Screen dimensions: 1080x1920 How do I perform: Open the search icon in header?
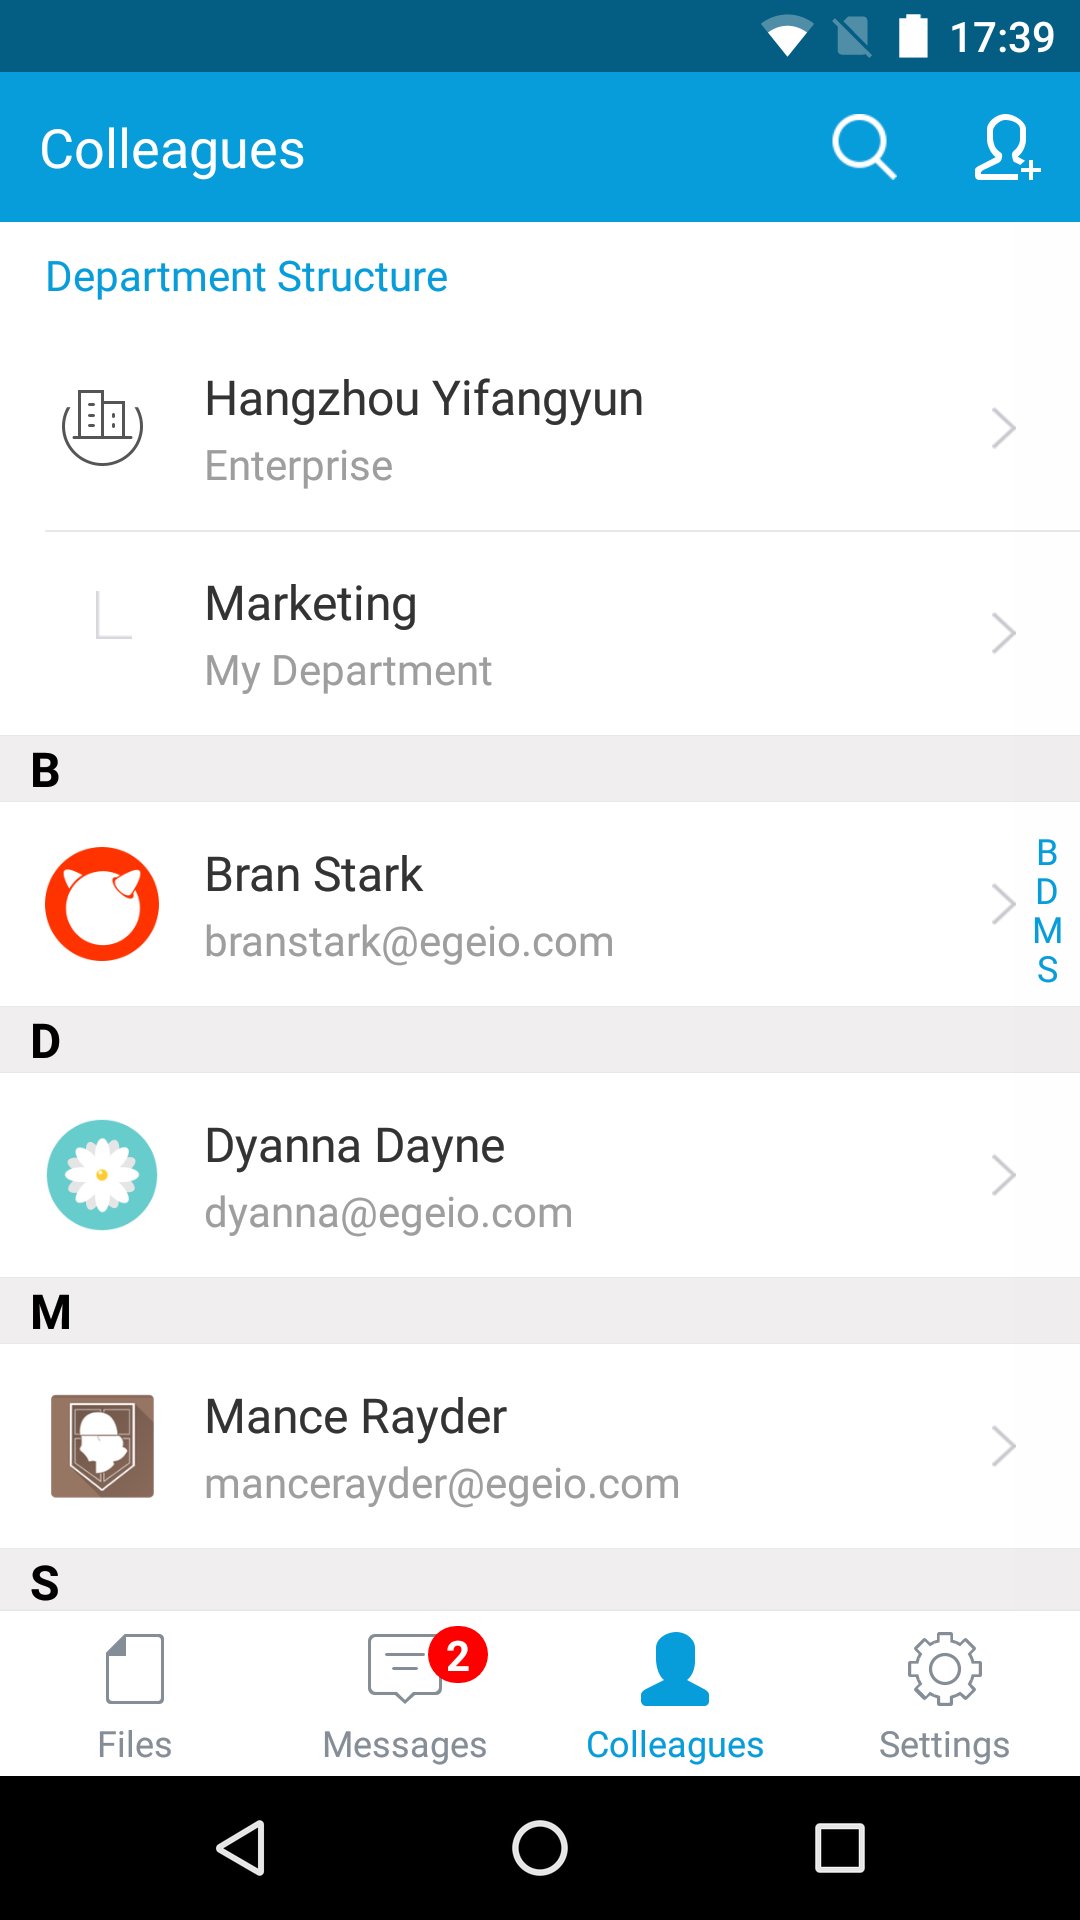pyautogui.click(x=863, y=148)
